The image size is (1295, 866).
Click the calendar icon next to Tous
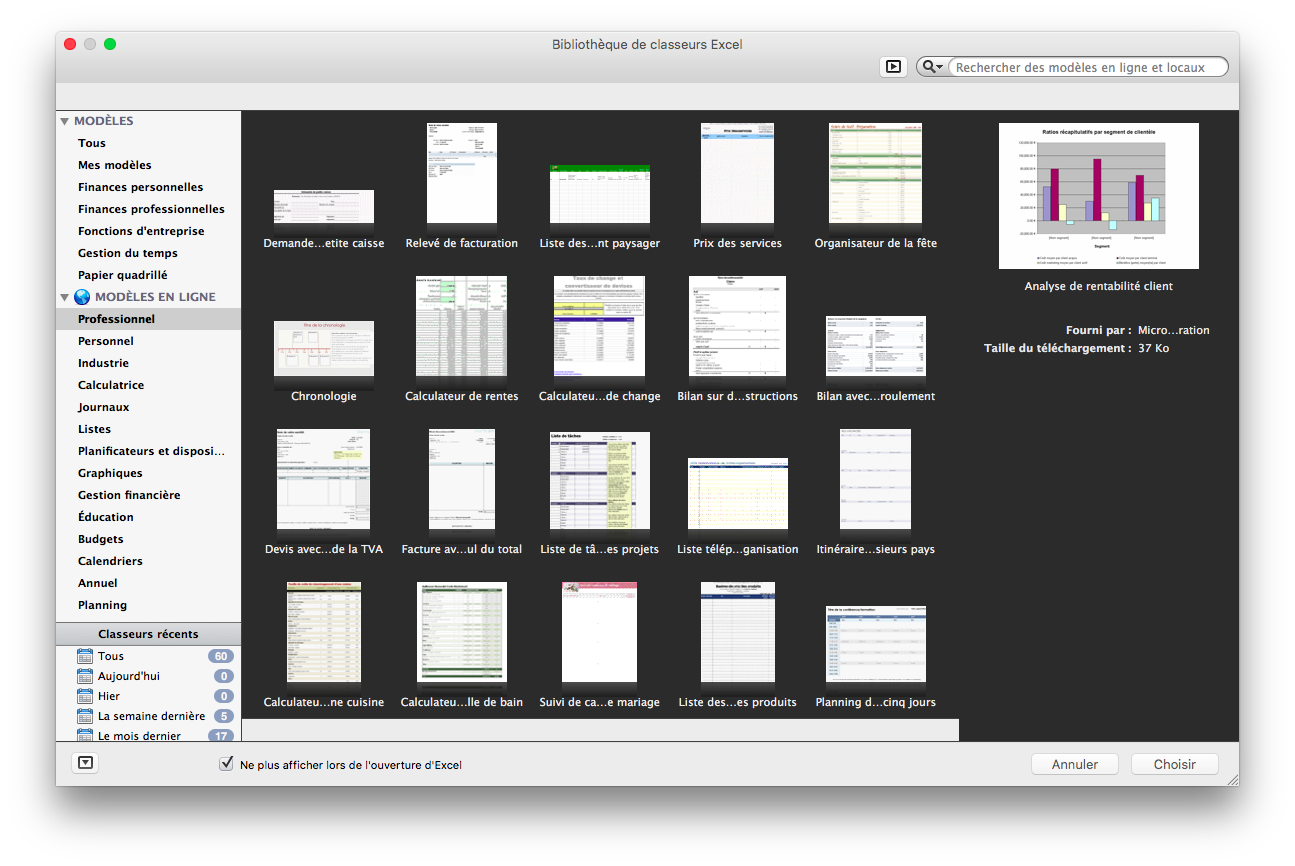tap(85, 656)
